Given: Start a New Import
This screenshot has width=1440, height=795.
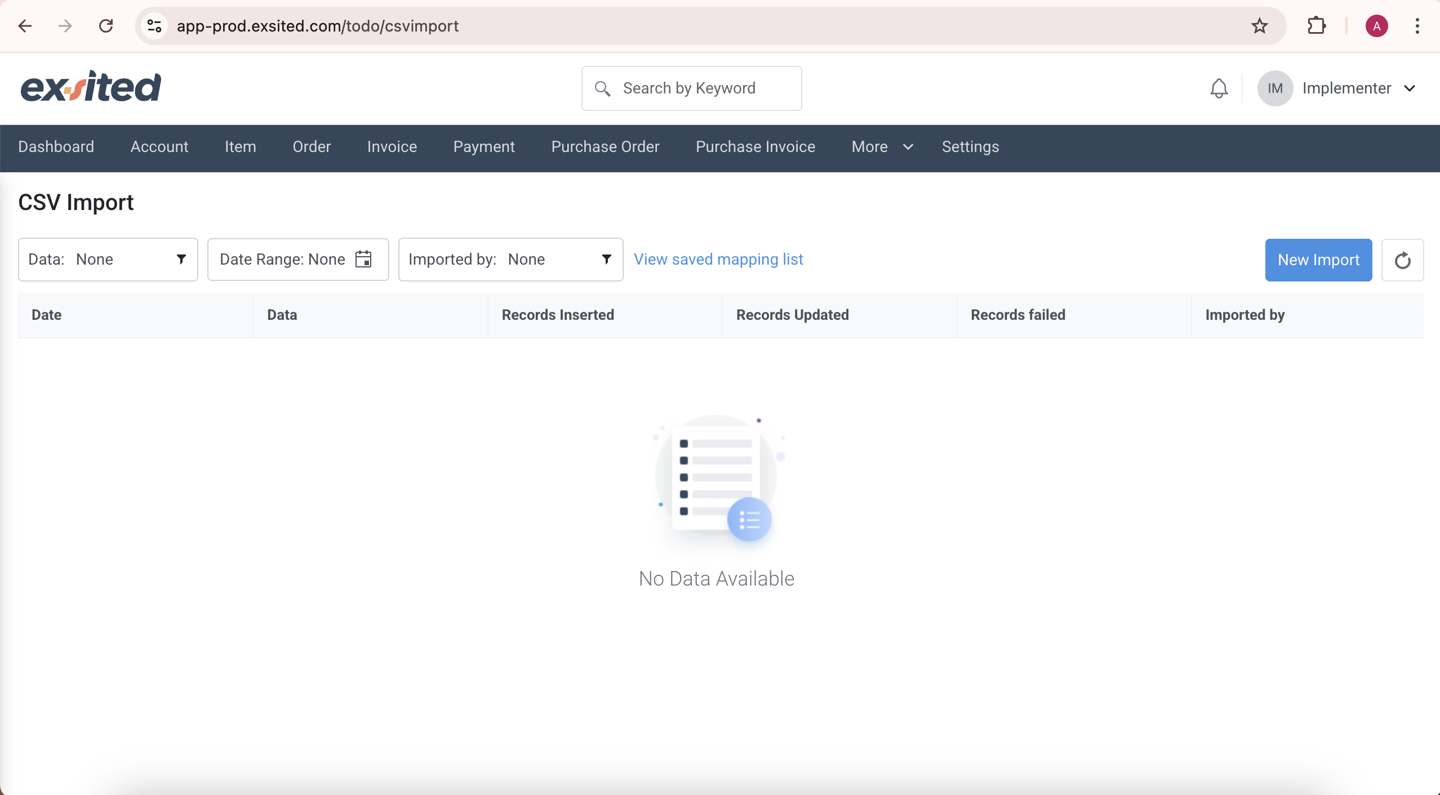Looking at the screenshot, I should [x=1318, y=260].
